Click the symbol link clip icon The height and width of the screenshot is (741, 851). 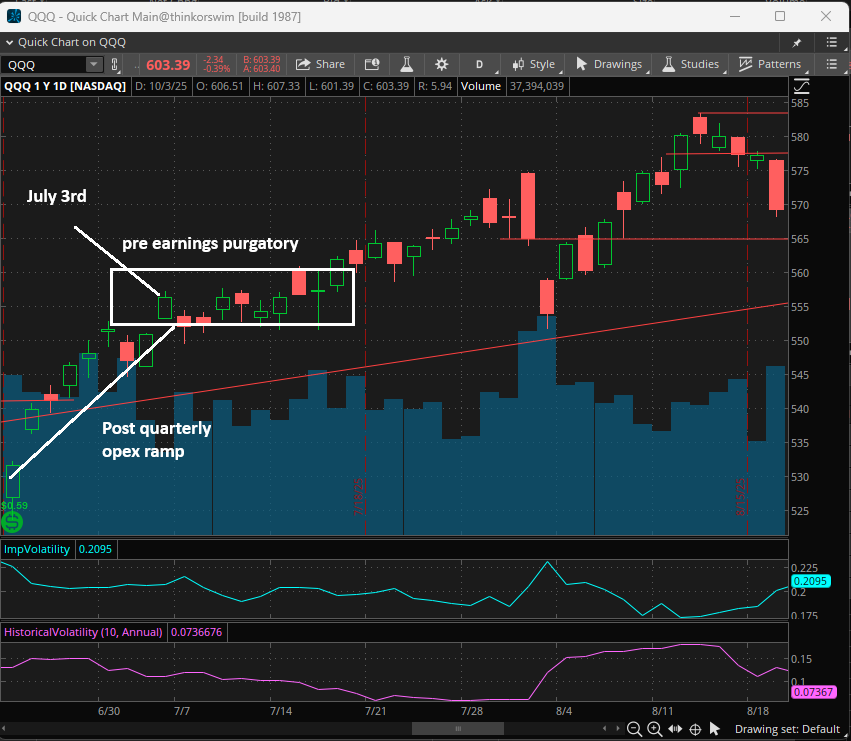[x=115, y=65]
